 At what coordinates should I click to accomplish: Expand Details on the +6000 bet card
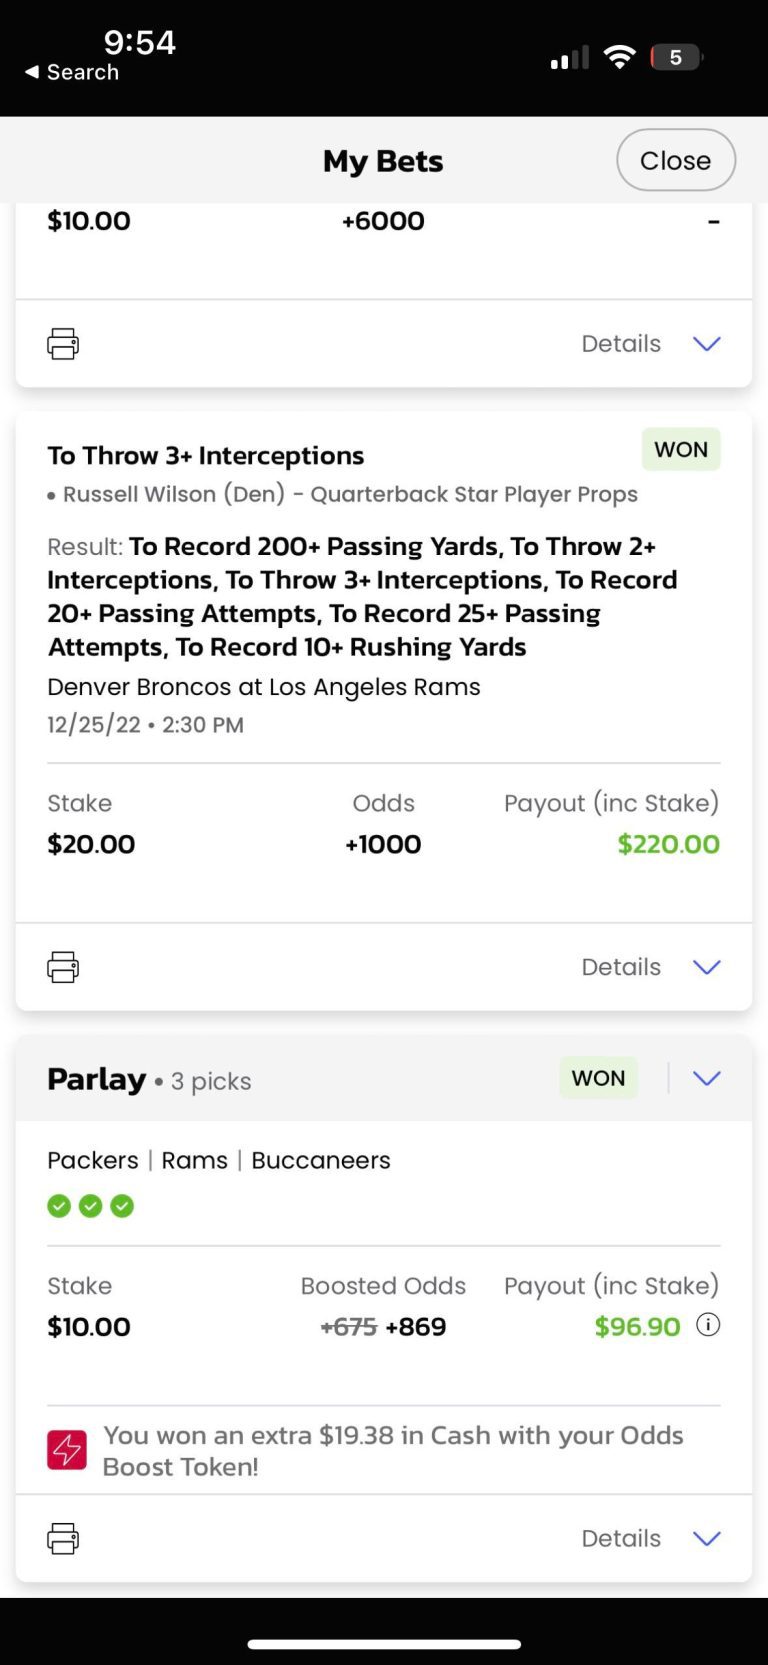pos(706,344)
